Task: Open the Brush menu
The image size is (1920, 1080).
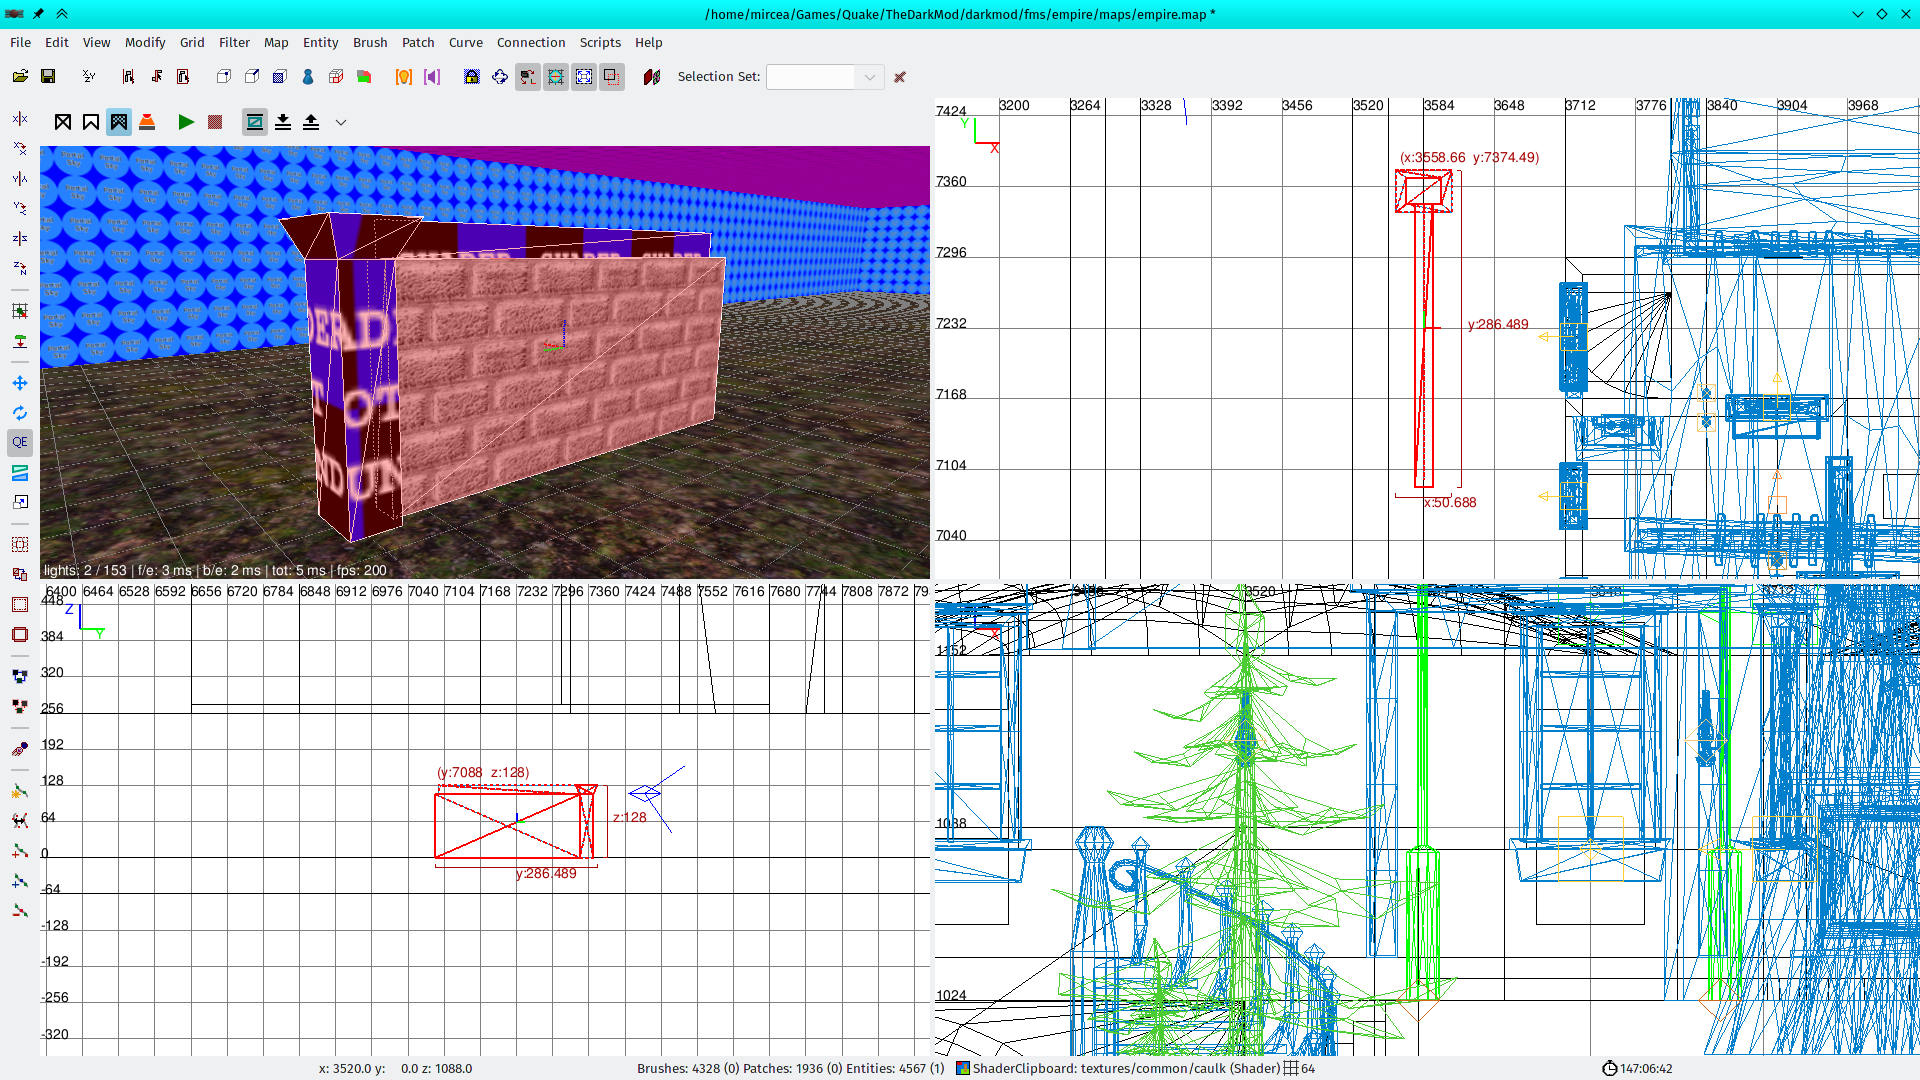Action: click(x=370, y=42)
